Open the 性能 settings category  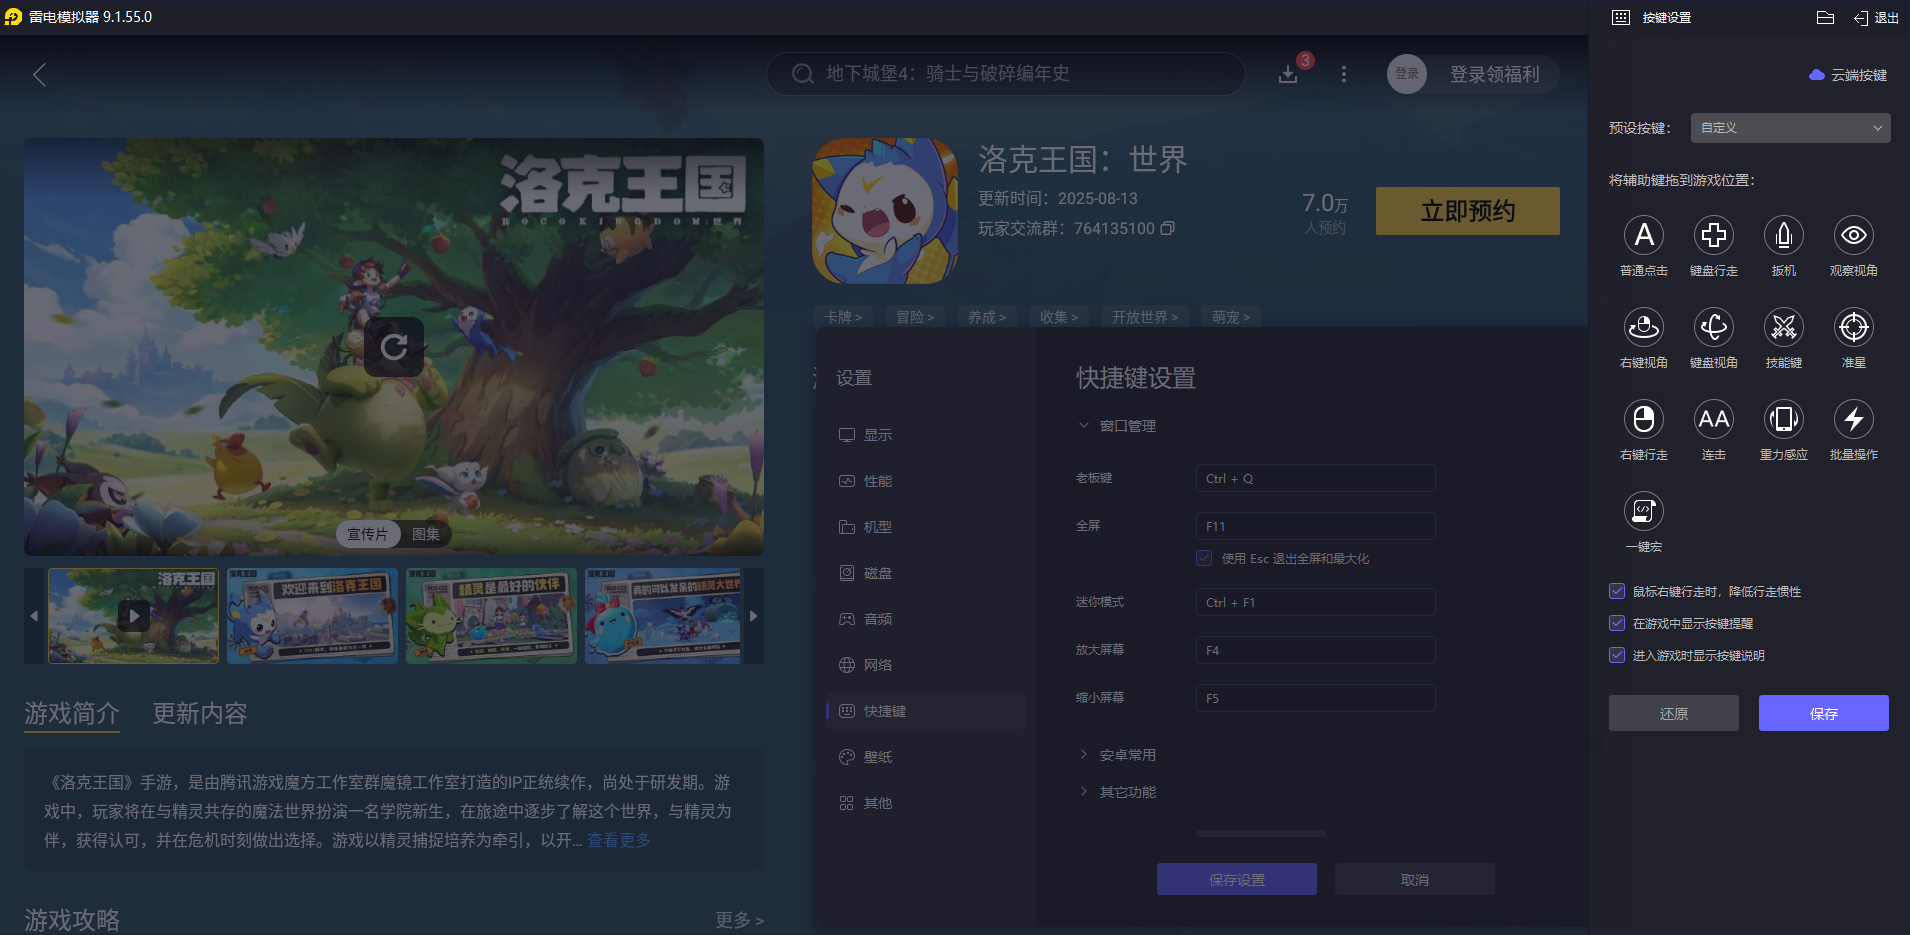(926, 481)
